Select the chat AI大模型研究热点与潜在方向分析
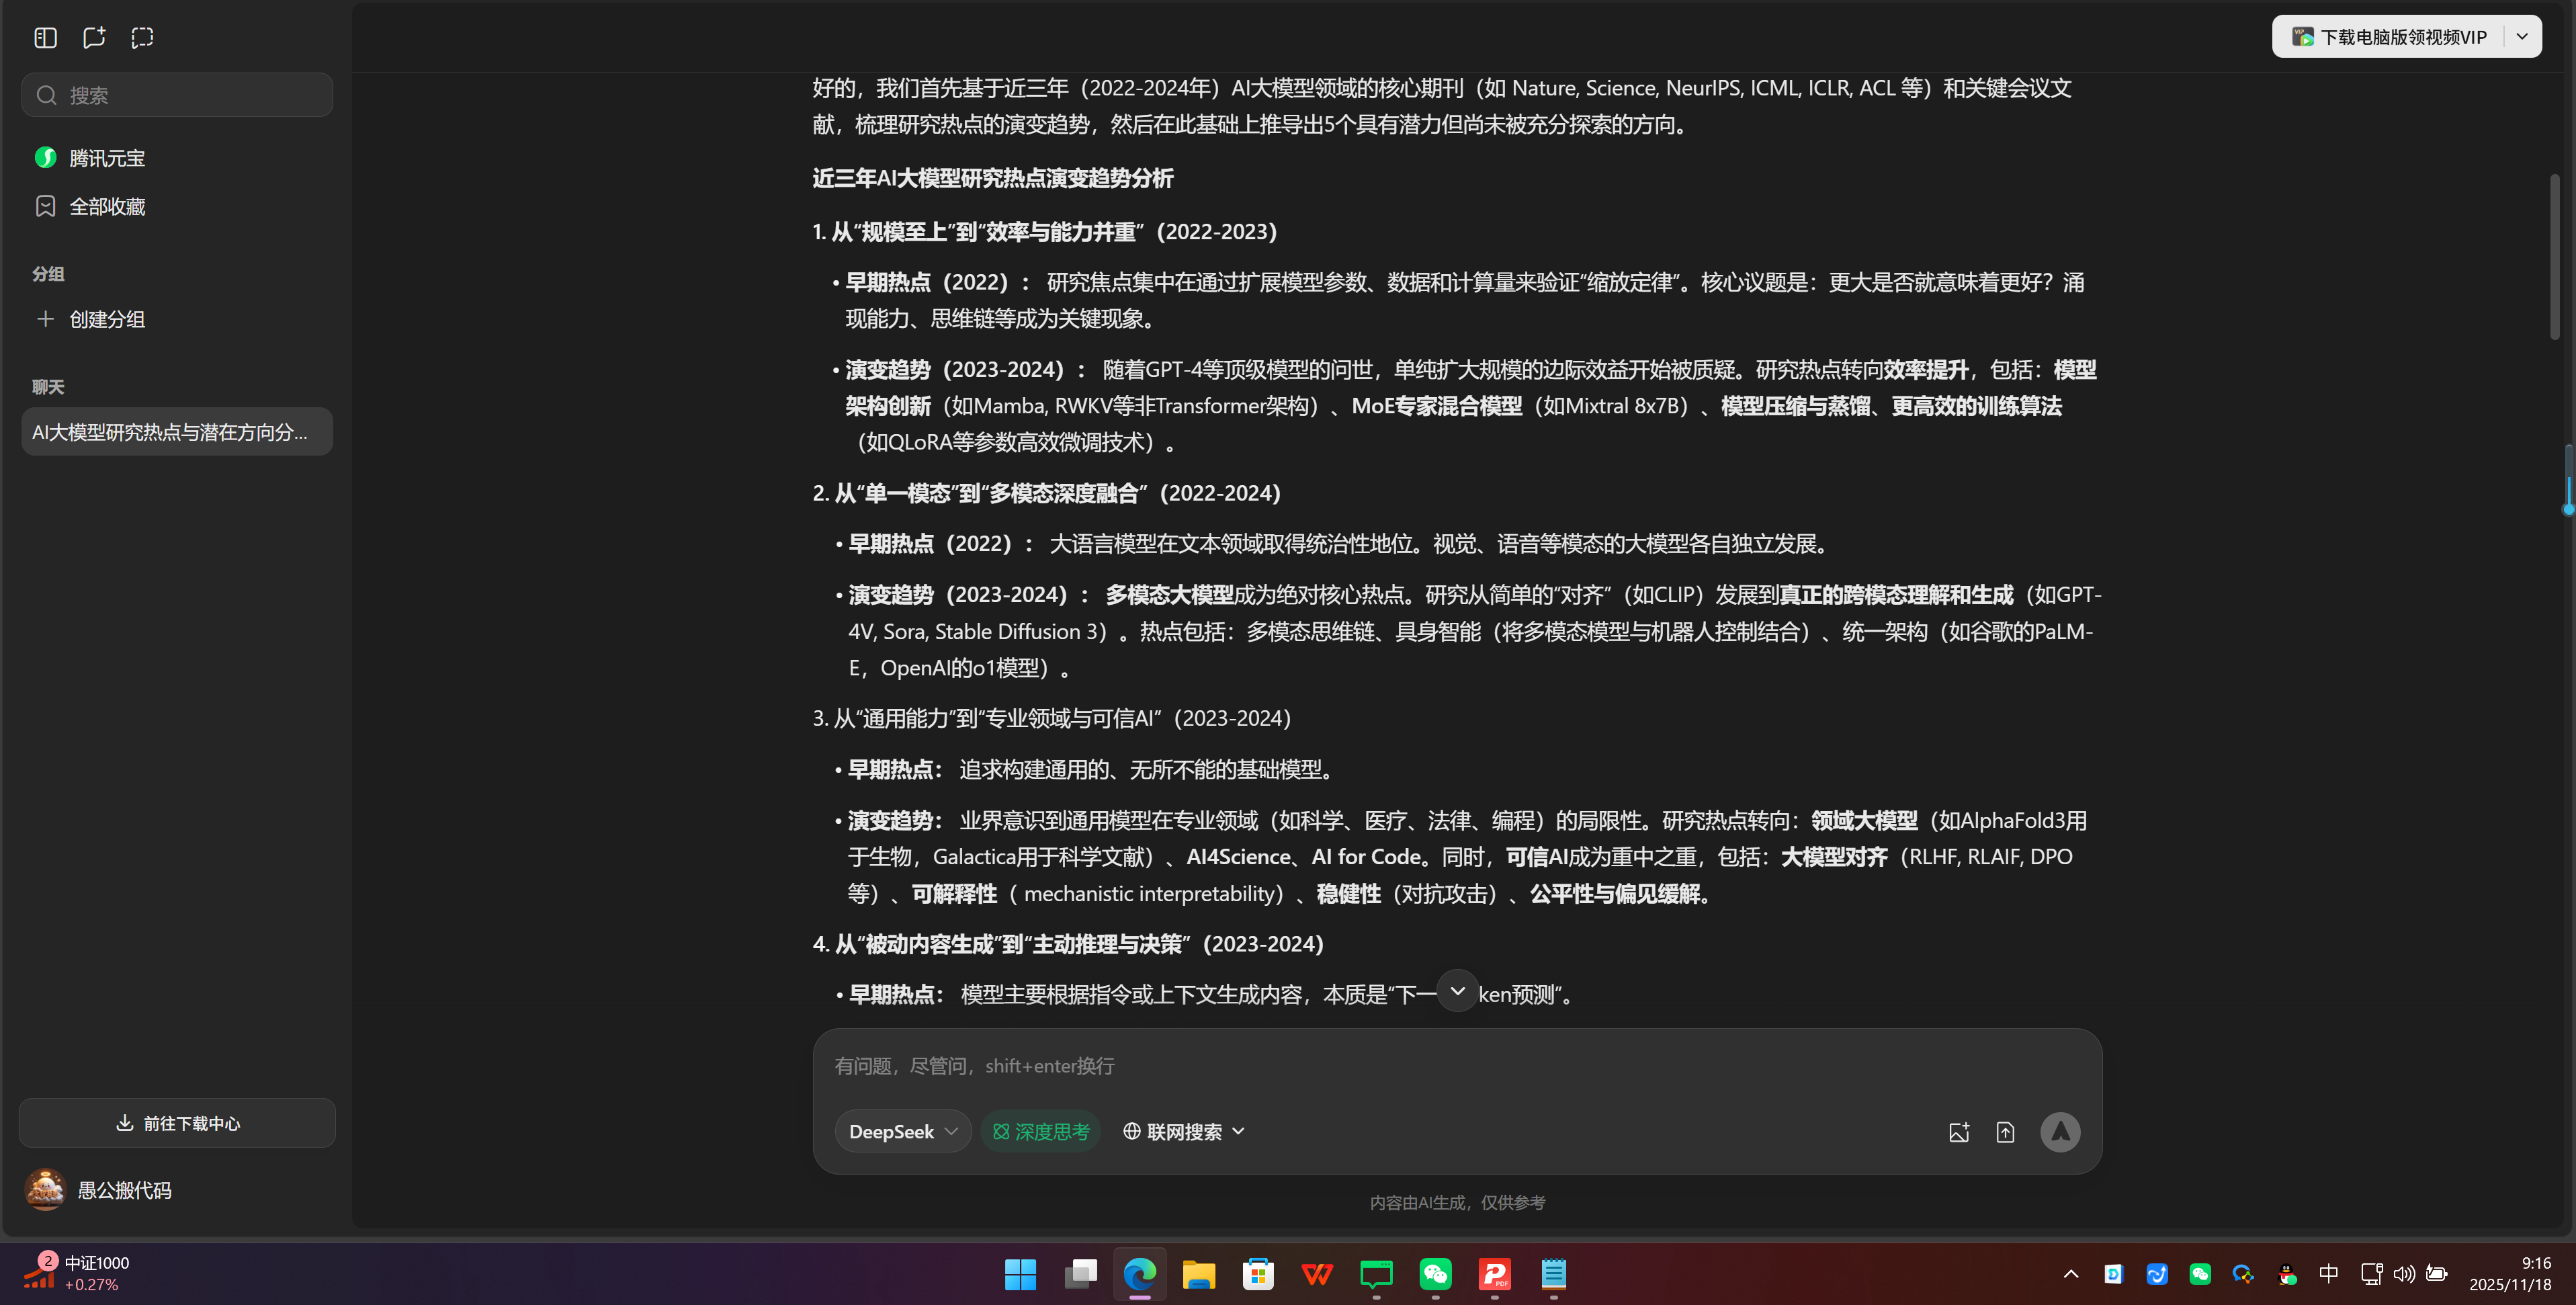 (x=176, y=432)
